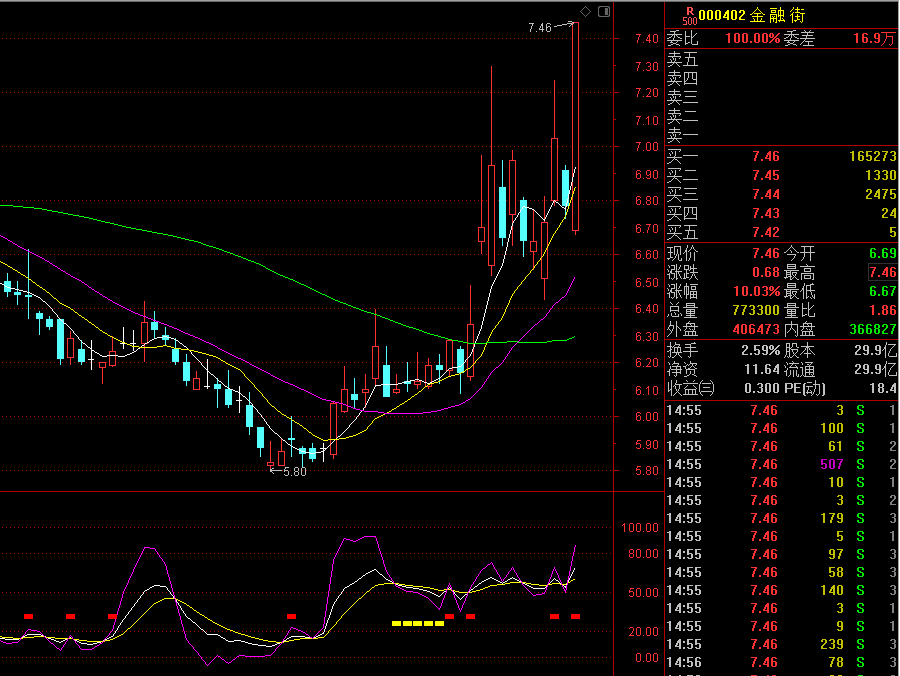
Task: Click the rightmost red signal marker in indicator
Action: (575, 616)
